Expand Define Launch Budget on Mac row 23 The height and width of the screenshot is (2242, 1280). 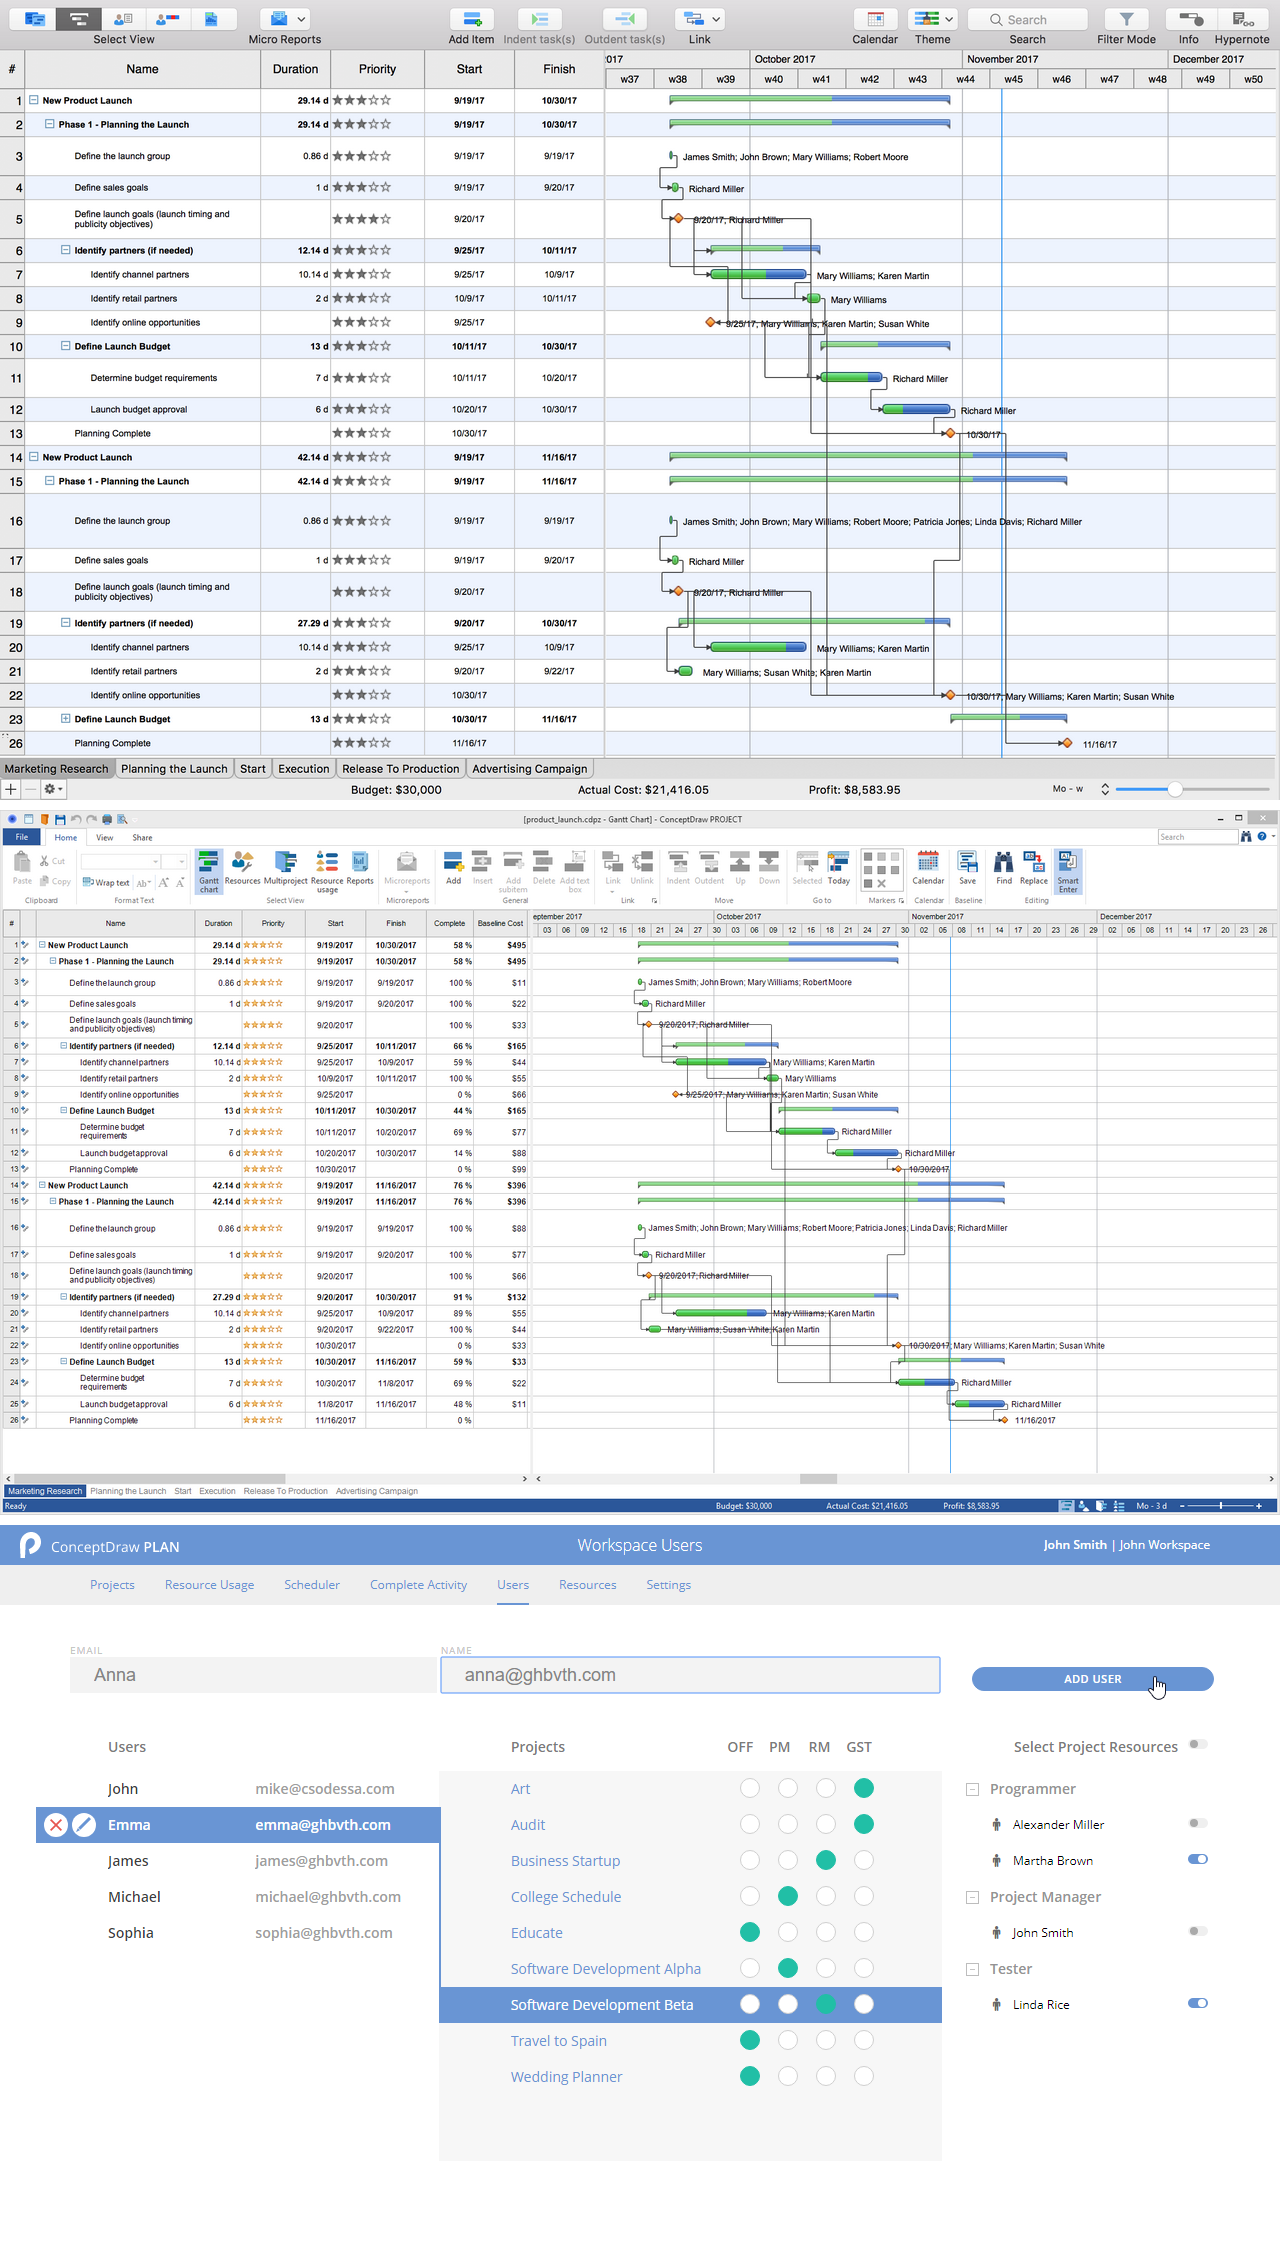point(66,719)
